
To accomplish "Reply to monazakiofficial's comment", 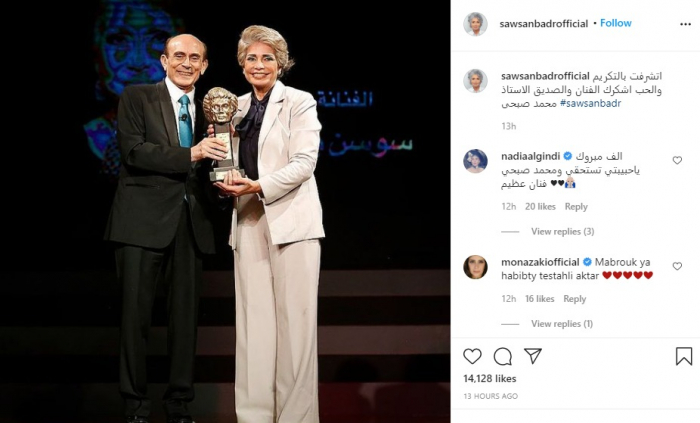I will coord(575,299).
